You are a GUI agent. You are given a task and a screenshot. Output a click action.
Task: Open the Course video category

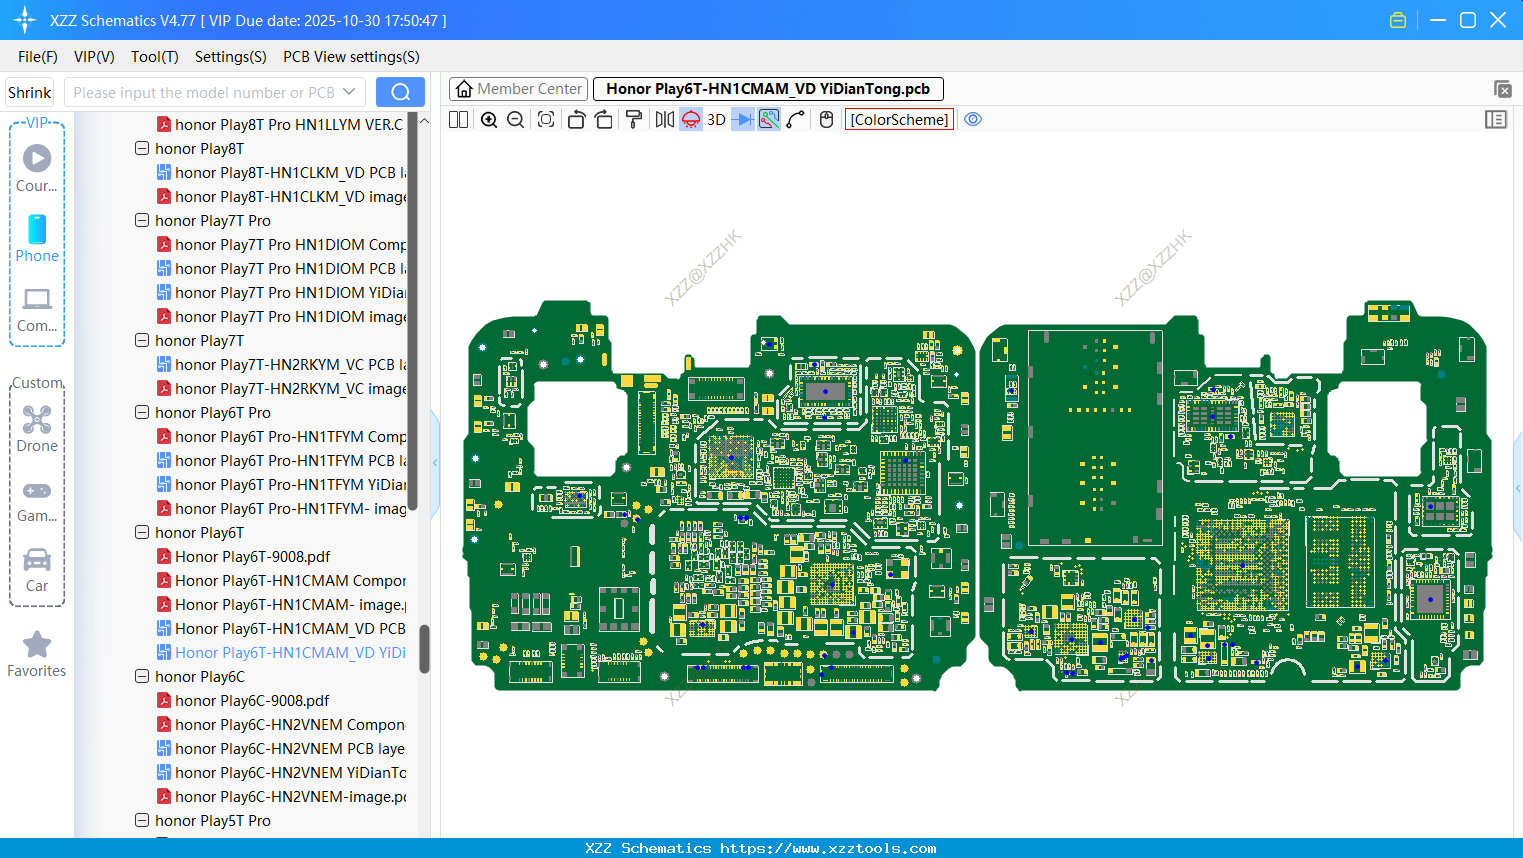(x=37, y=168)
